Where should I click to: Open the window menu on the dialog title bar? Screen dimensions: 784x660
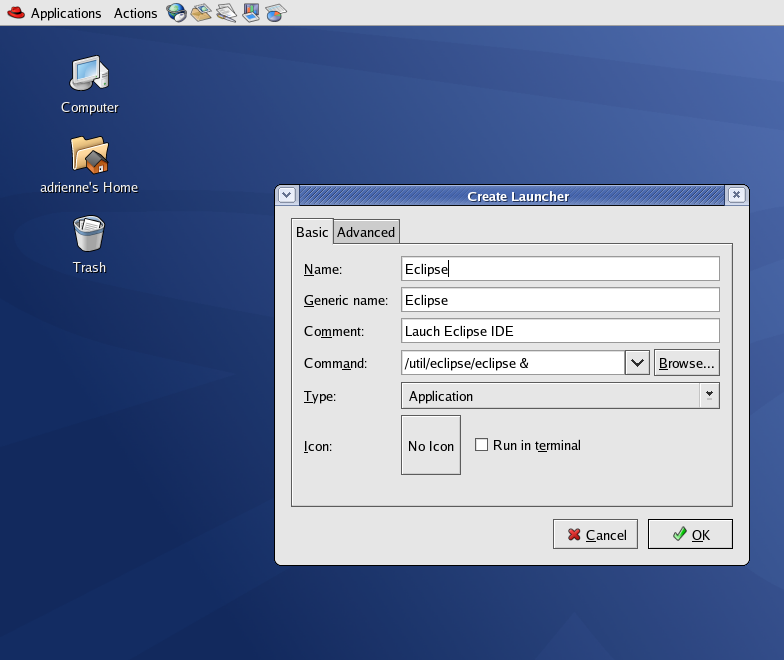click(x=287, y=196)
